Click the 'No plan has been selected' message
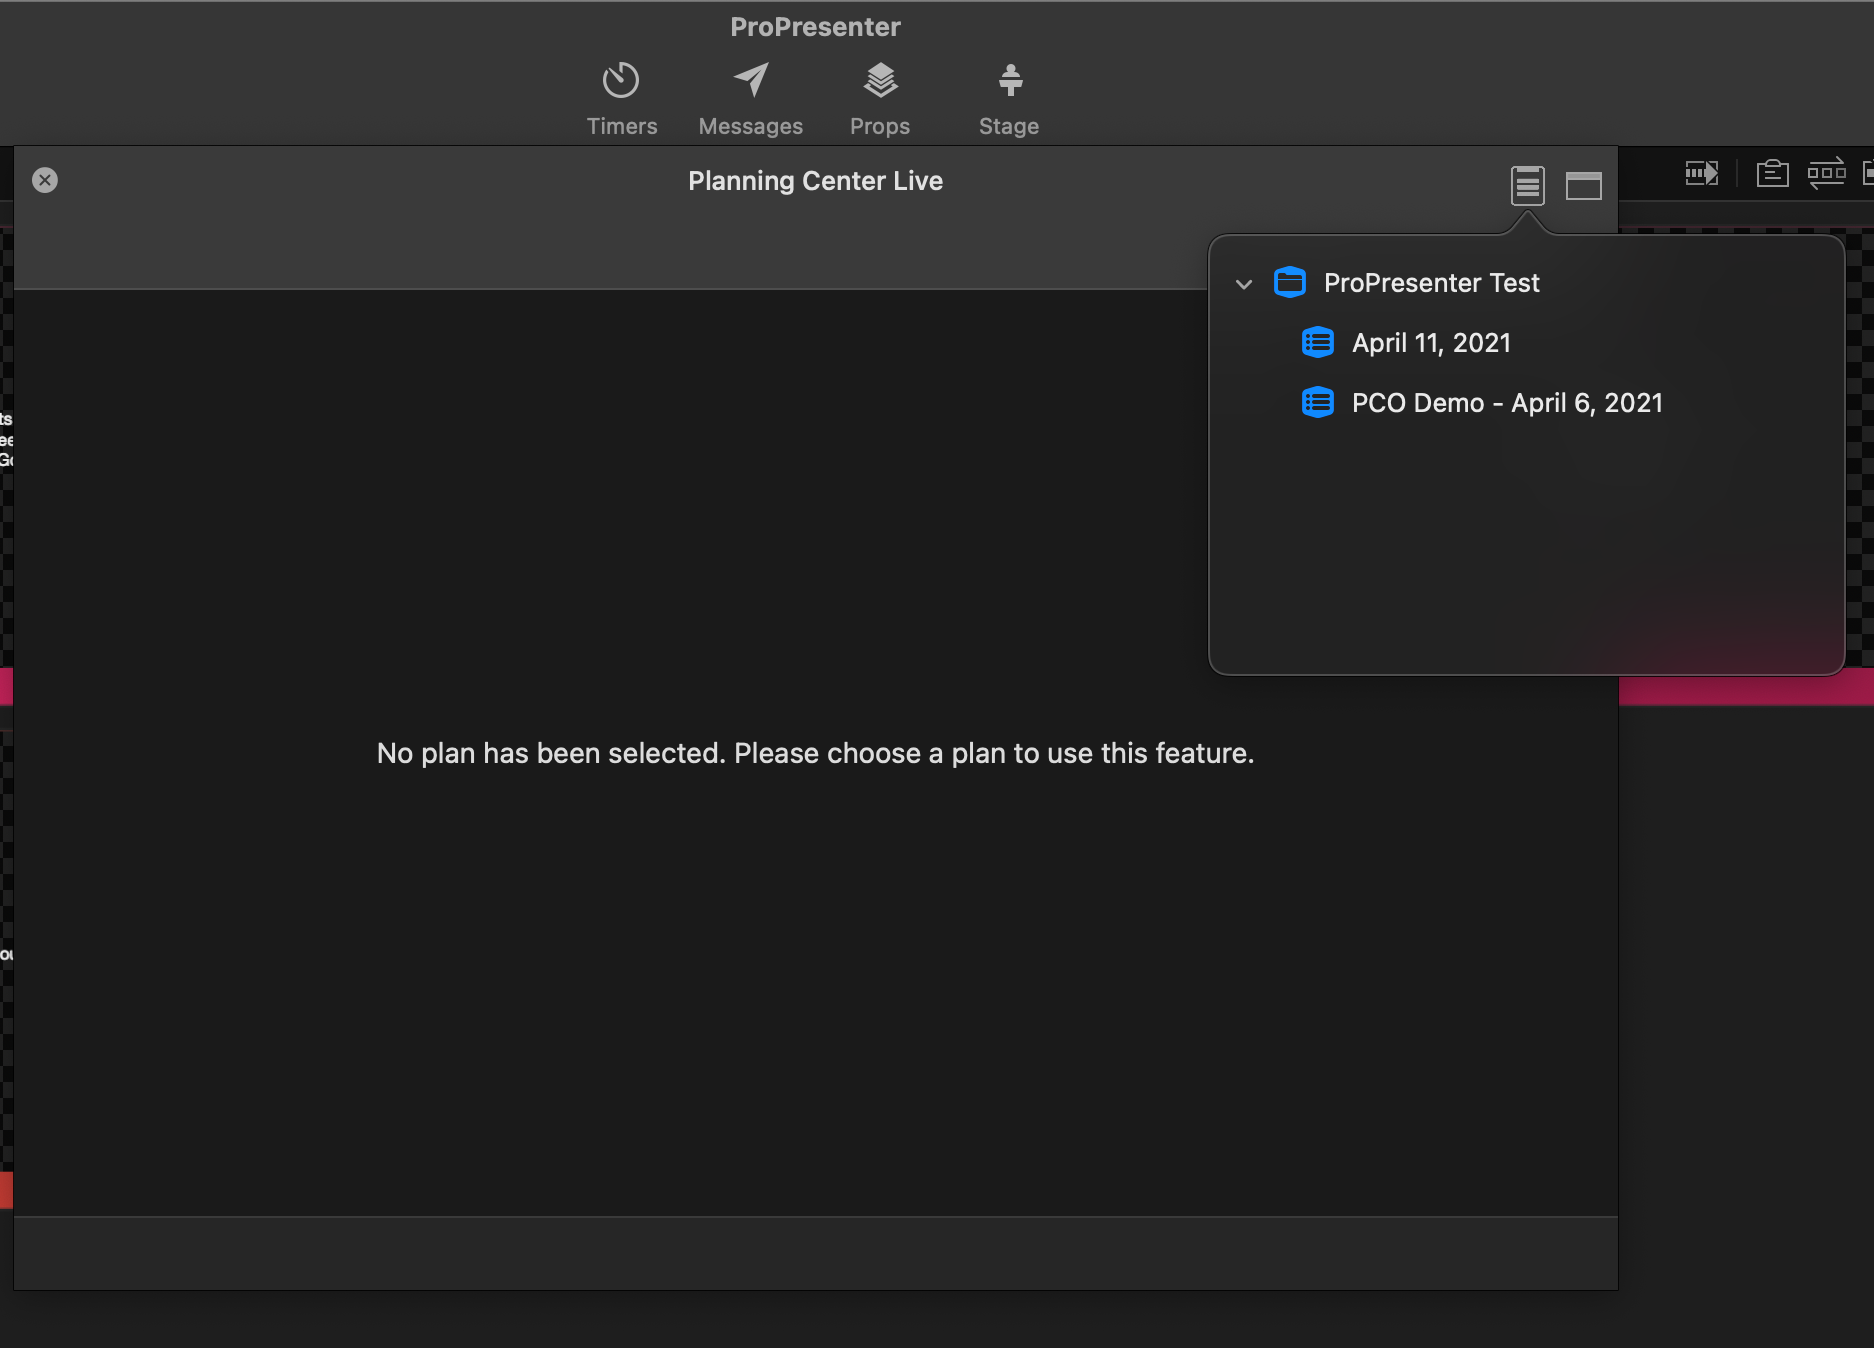1874x1348 pixels. click(x=815, y=753)
